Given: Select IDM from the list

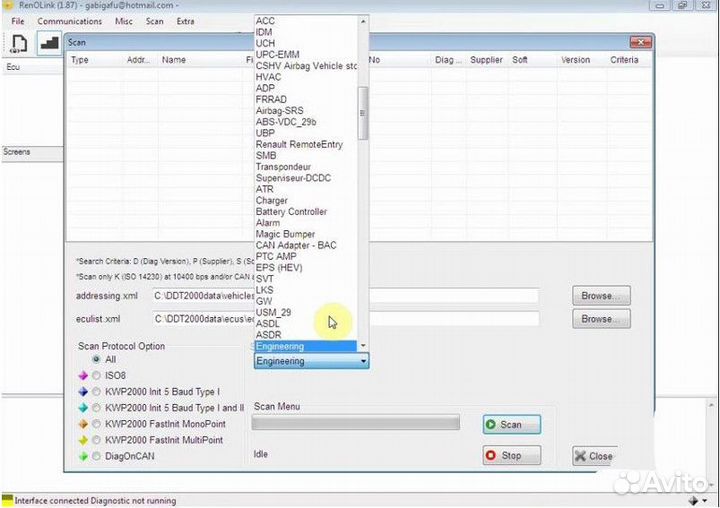Looking at the screenshot, I should click(305, 32).
